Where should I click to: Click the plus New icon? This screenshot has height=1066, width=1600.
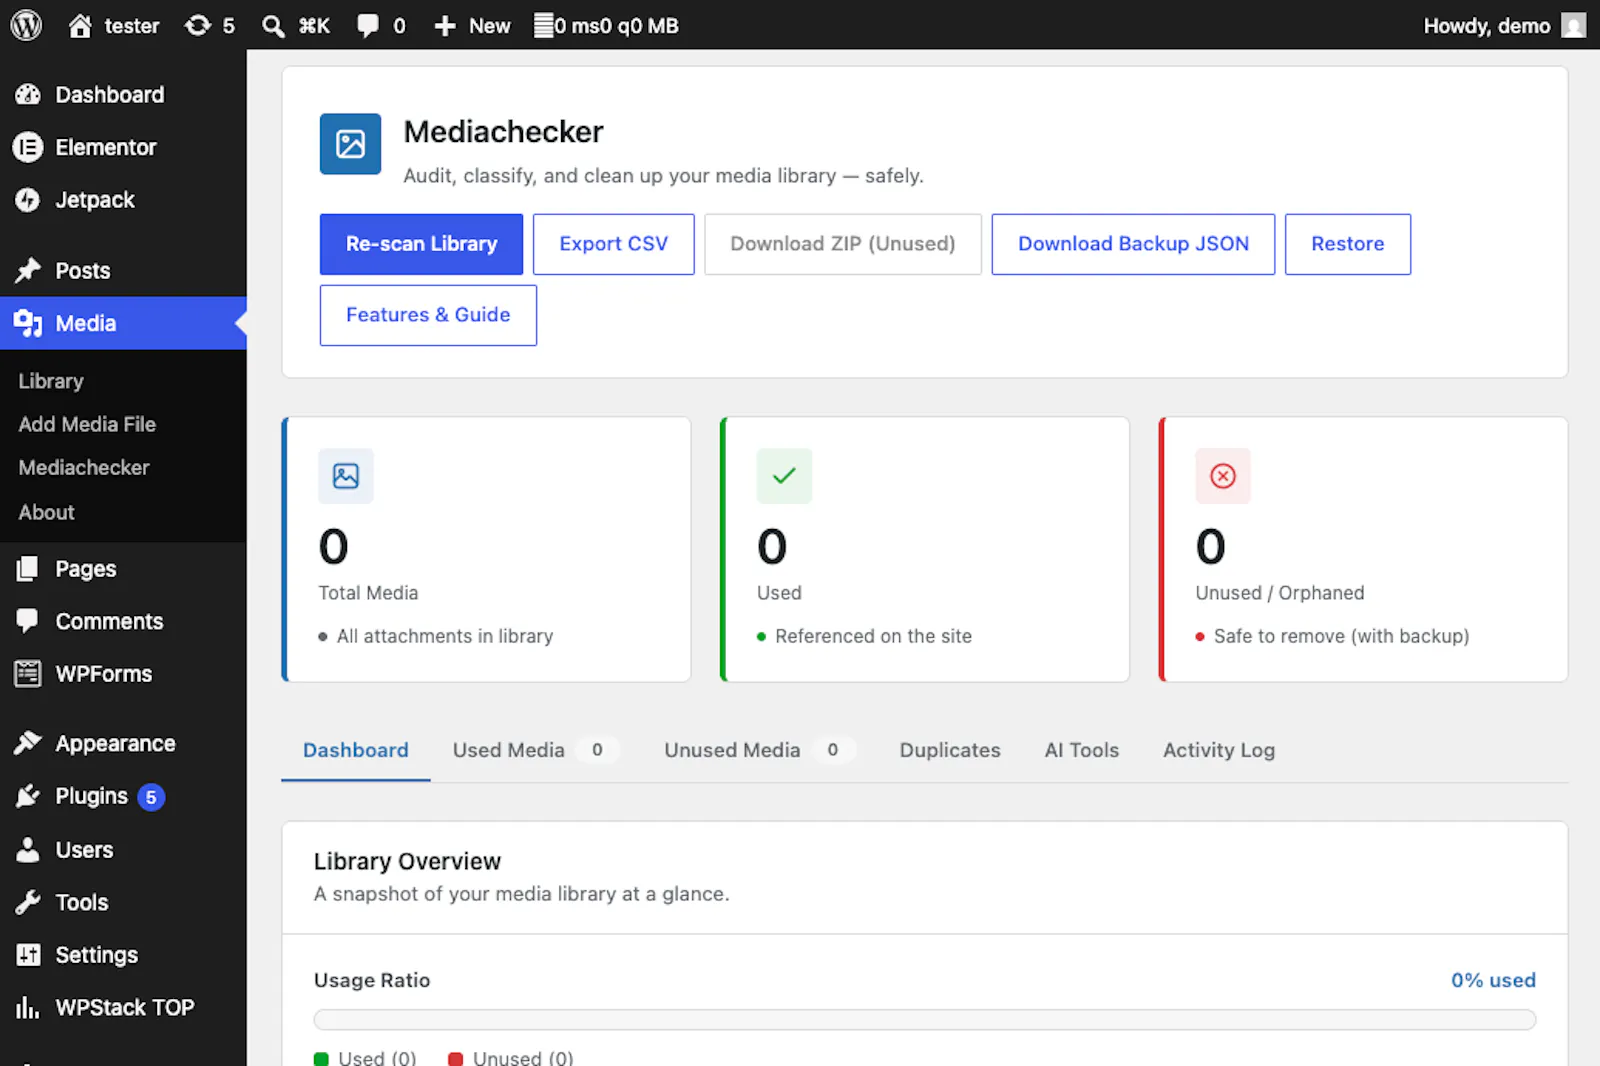[445, 25]
